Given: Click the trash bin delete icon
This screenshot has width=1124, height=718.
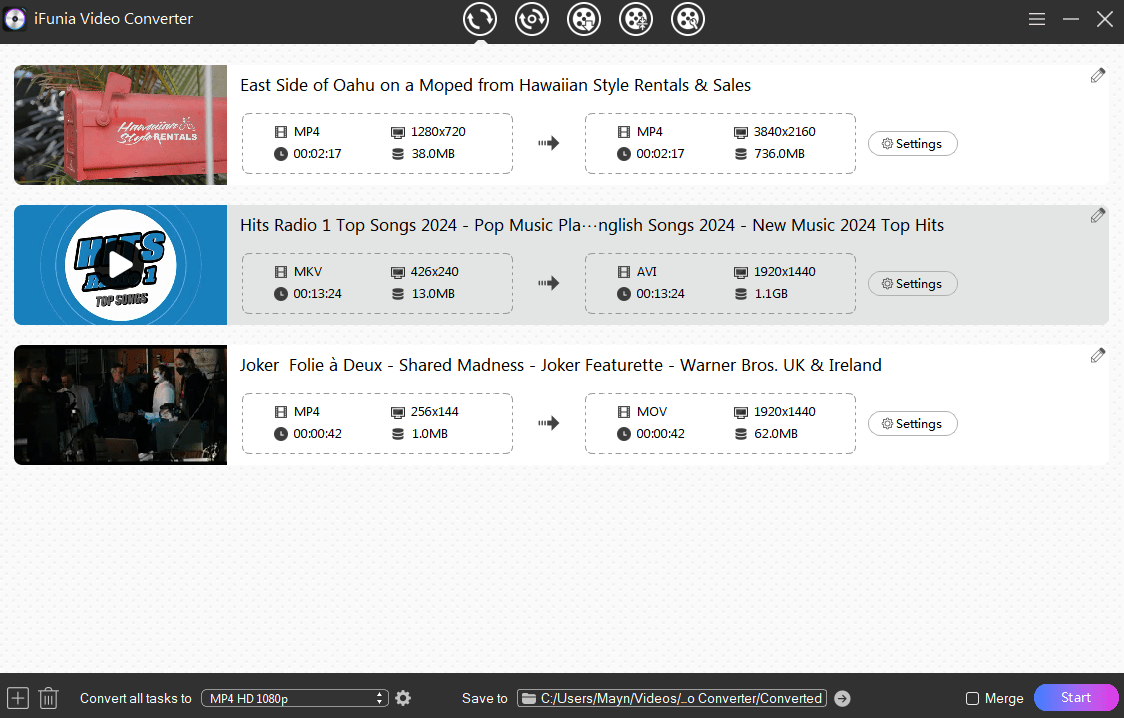Looking at the screenshot, I should [x=49, y=698].
